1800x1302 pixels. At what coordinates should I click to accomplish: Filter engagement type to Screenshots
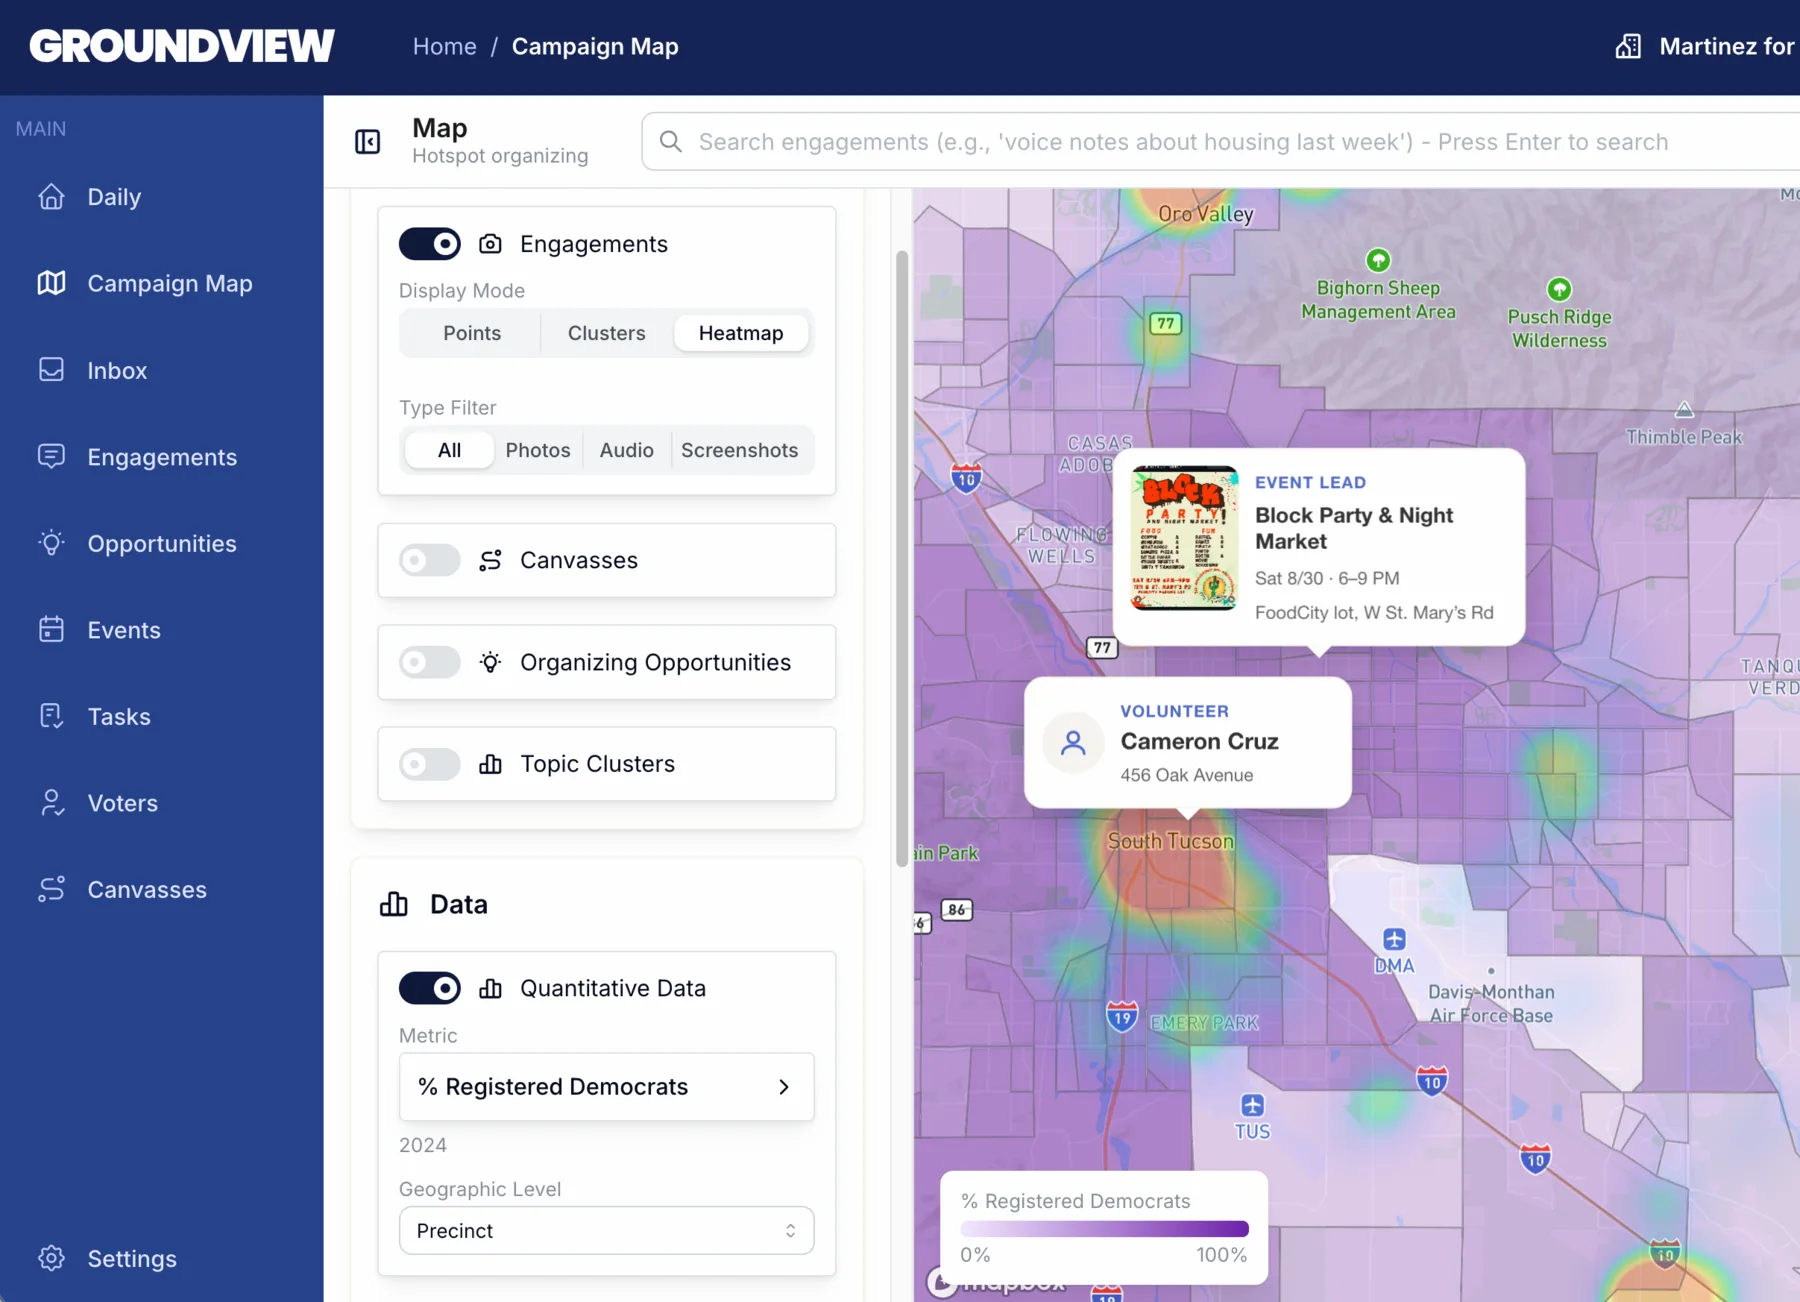(x=739, y=450)
